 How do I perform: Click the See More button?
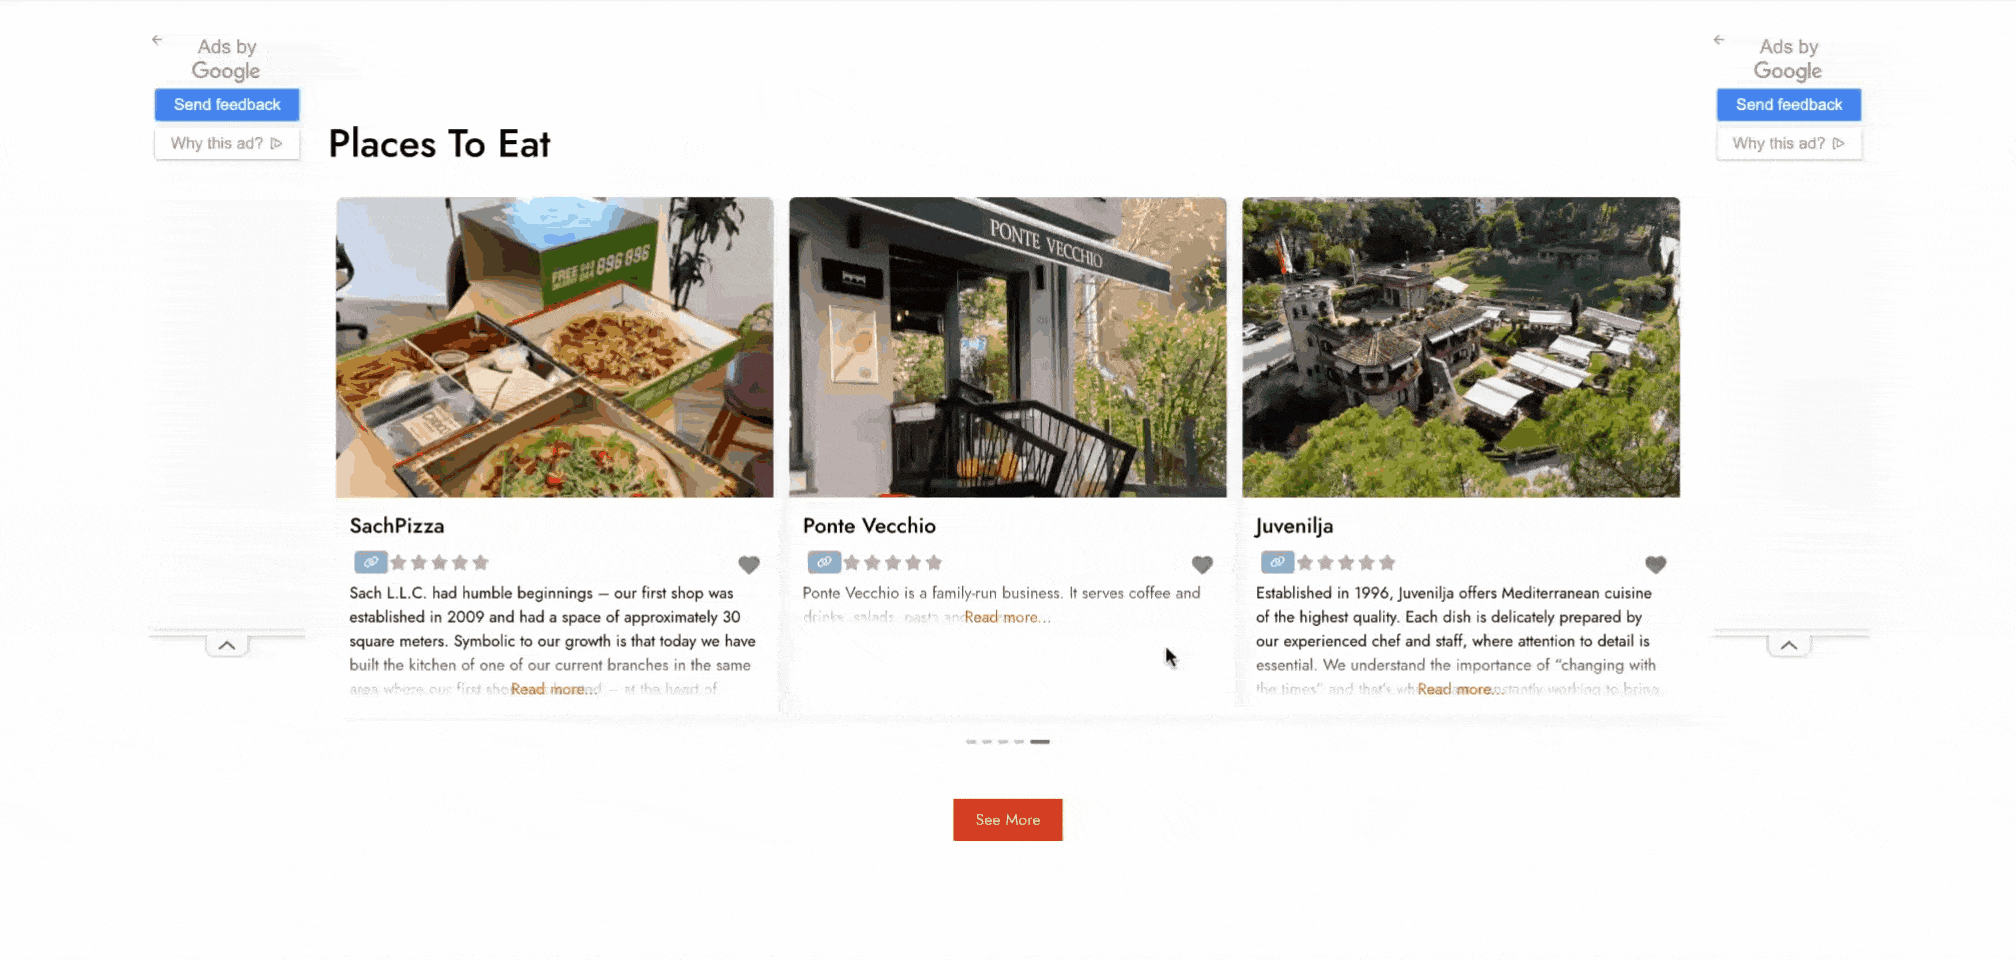pyautogui.click(x=1007, y=820)
